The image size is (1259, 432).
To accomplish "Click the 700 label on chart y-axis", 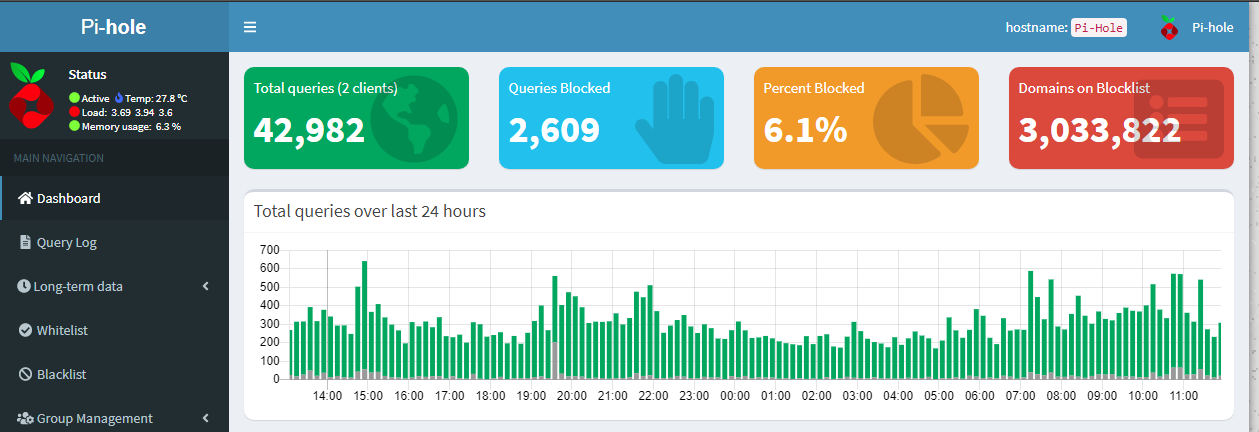I will [270, 249].
